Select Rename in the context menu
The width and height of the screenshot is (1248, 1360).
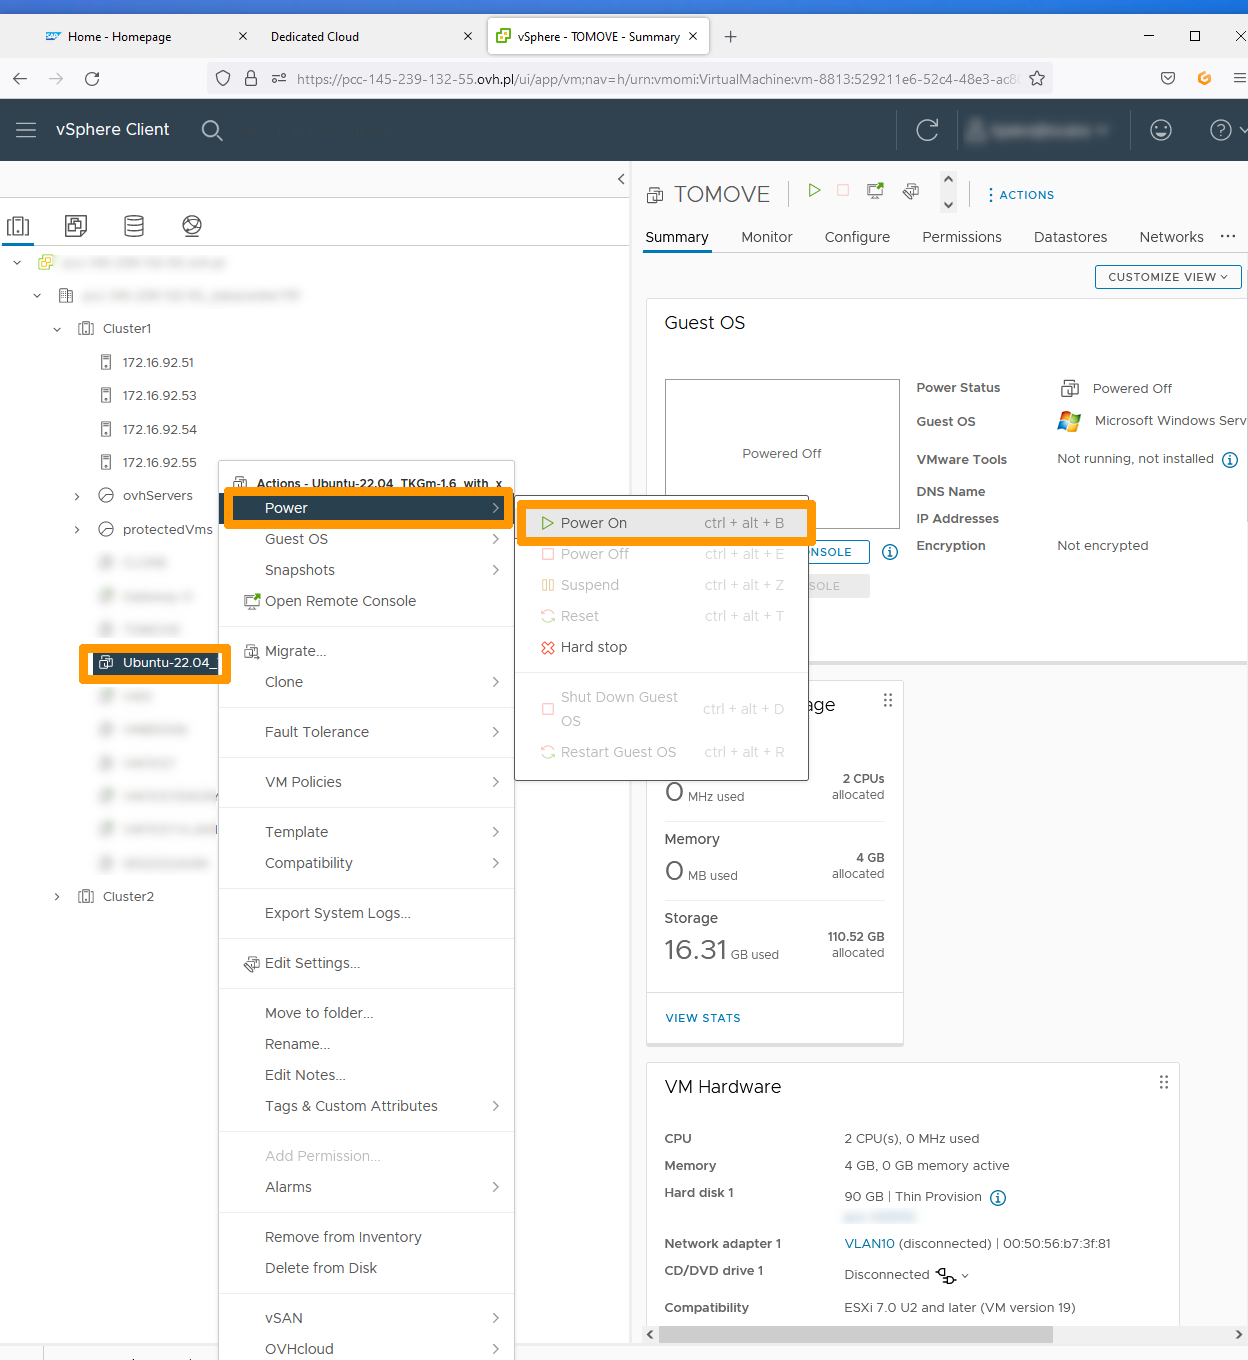[366, 1044]
